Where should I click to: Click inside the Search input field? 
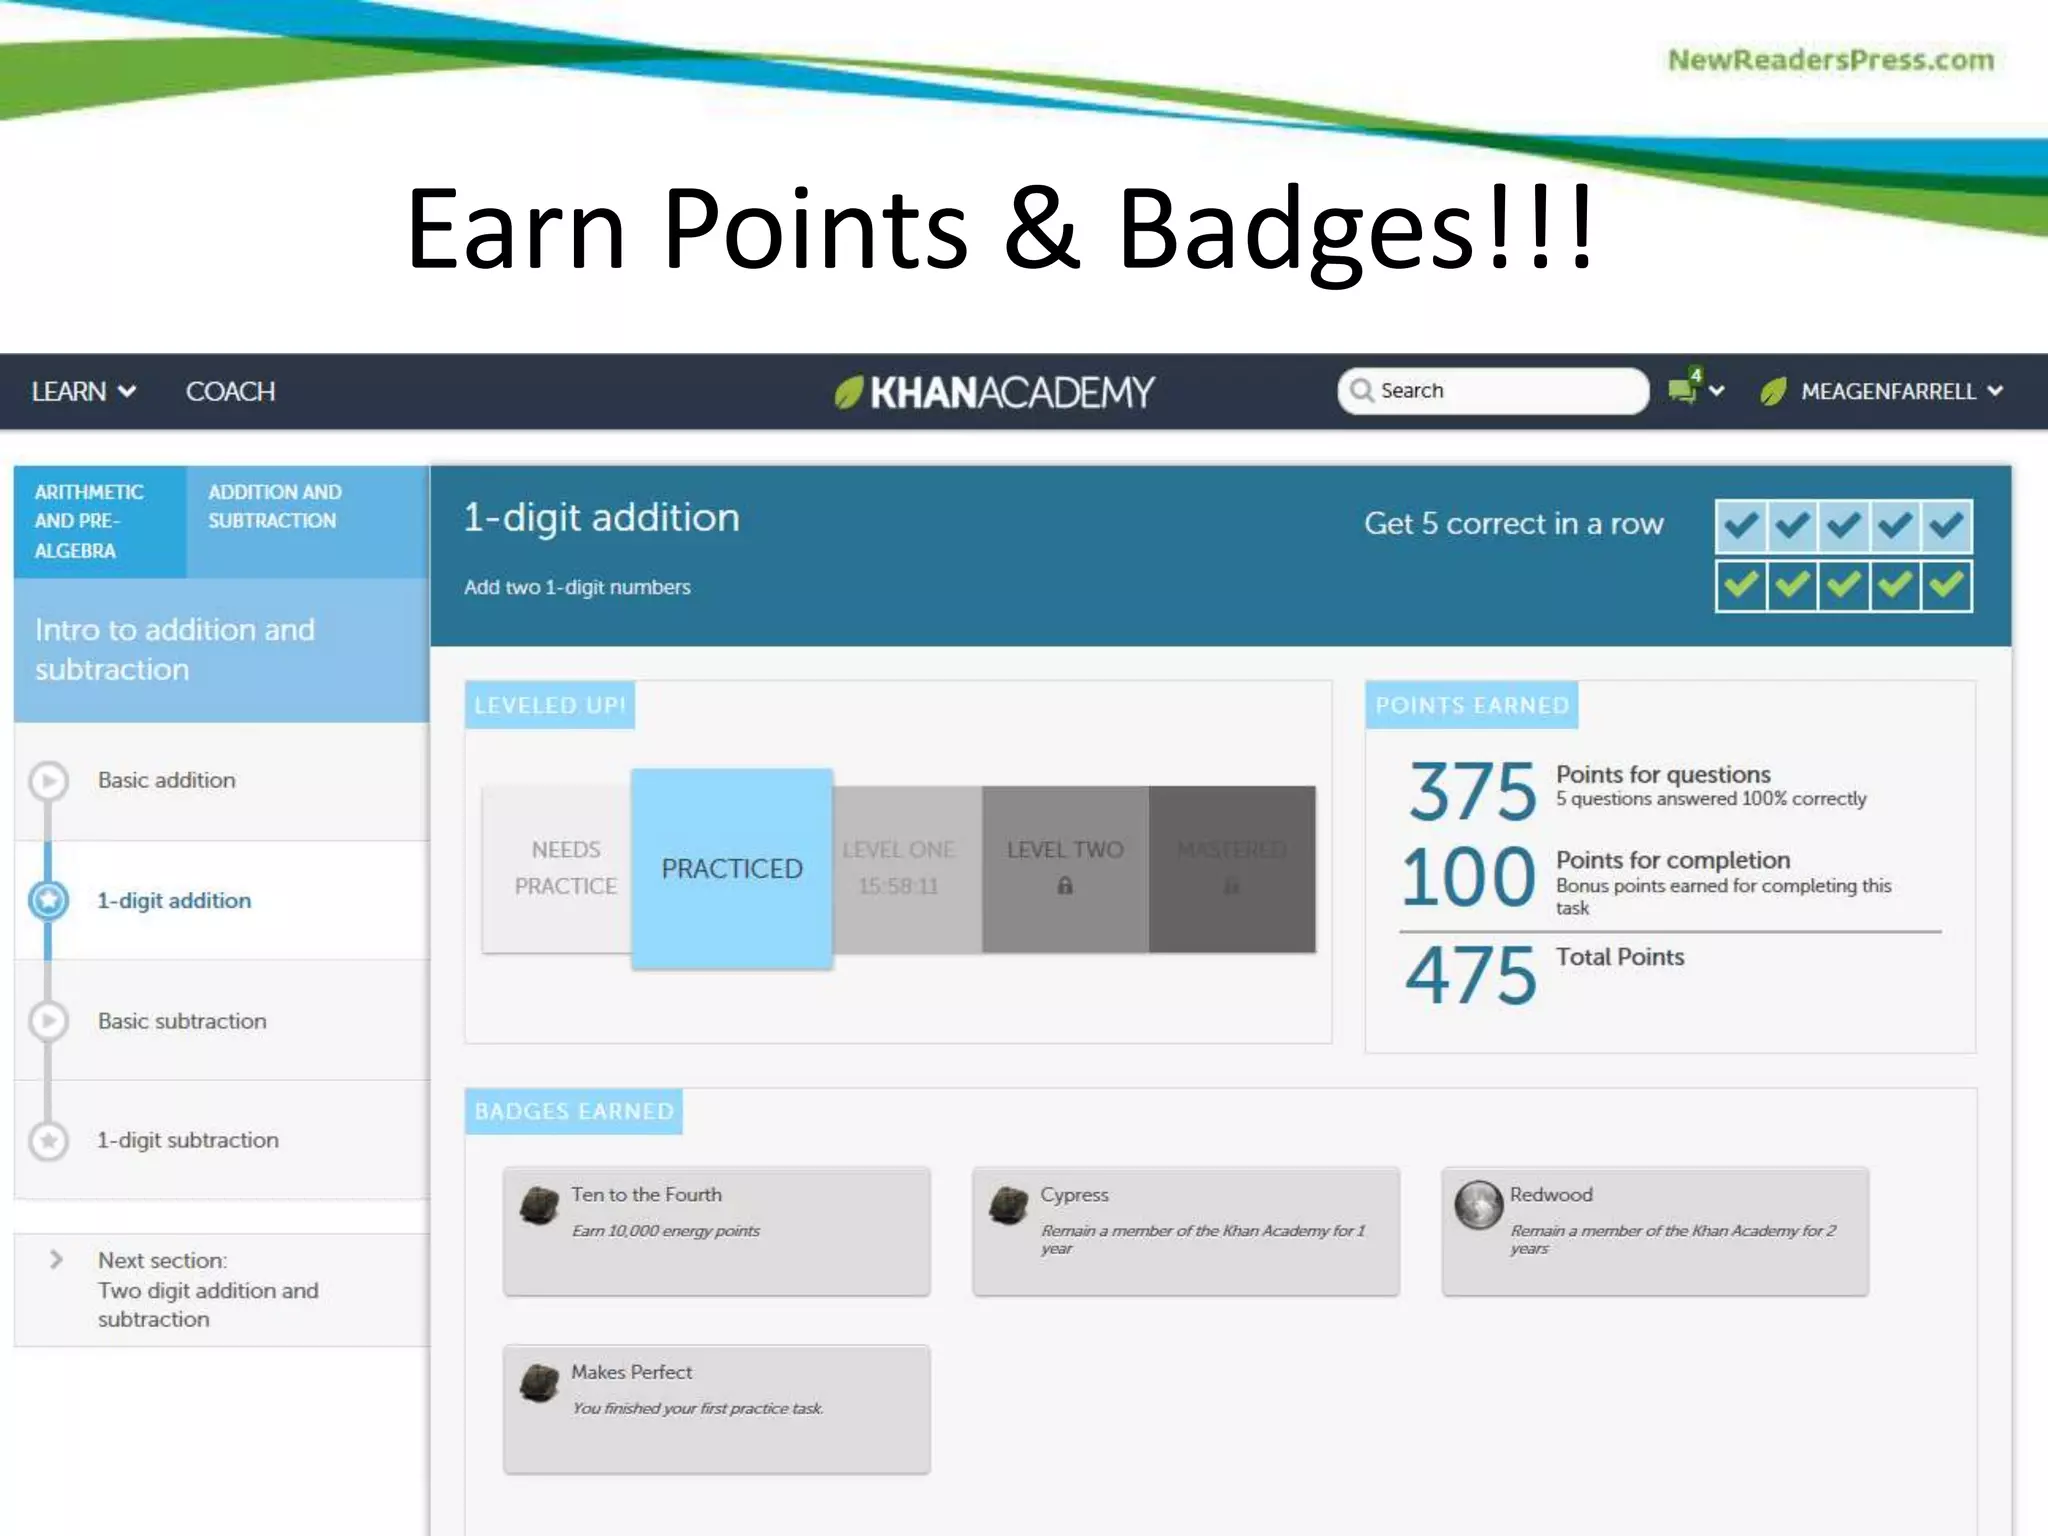tap(1493, 390)
